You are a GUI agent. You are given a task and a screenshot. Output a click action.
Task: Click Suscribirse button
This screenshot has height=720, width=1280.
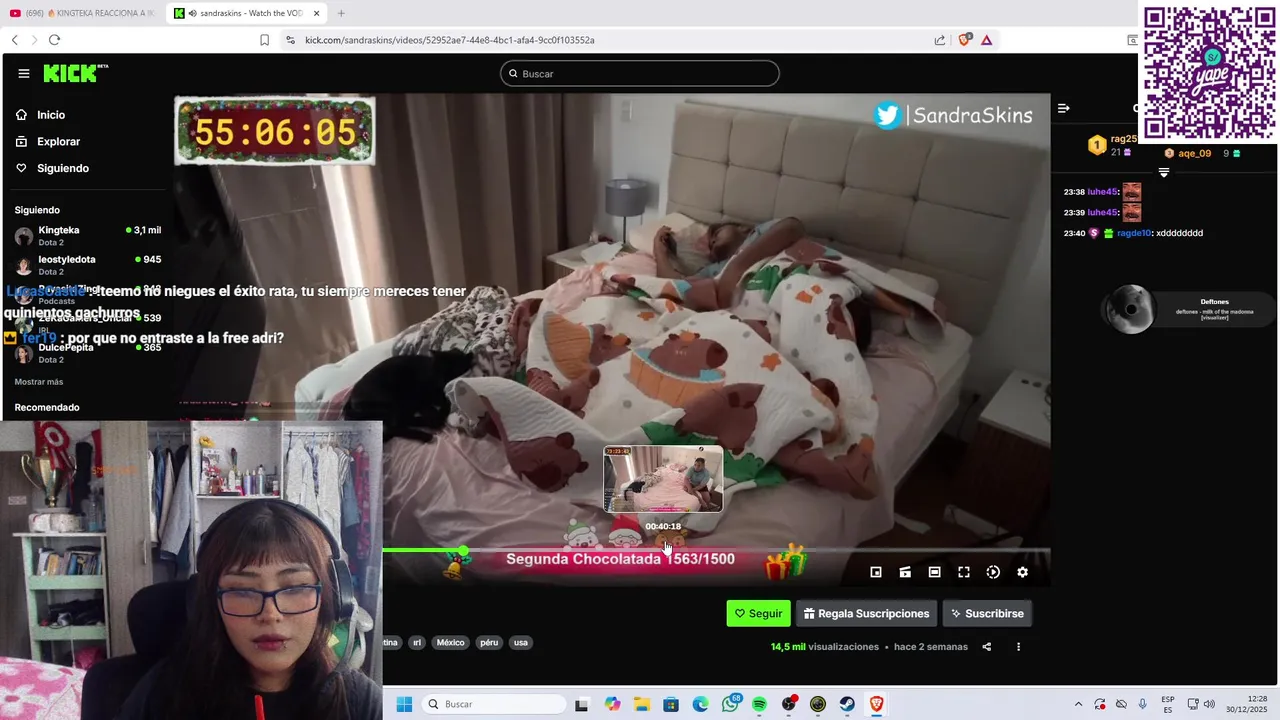[x=987, y=614]
